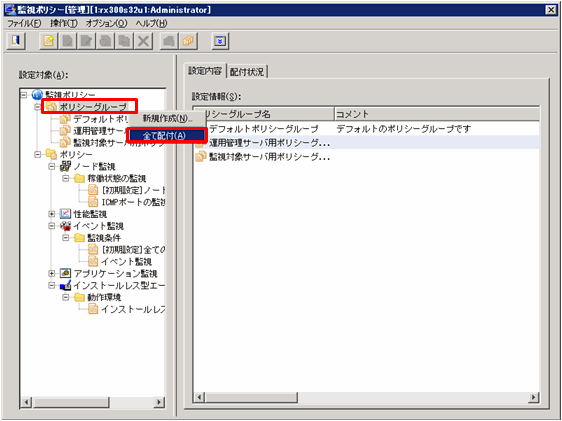This screenshot has width=562, height=421.
Task: Click the 性能監視 chart icon
Action: click(66, 214)
